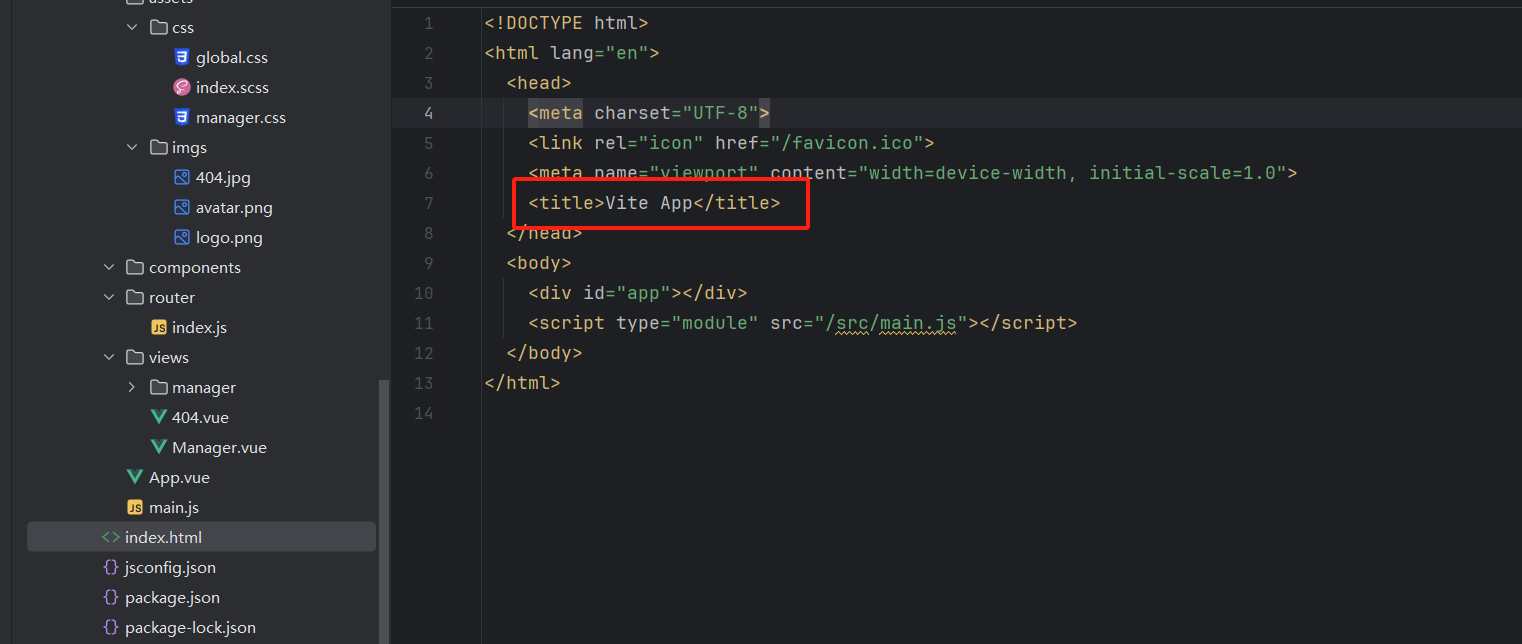This screenshot has height=644, width=1522.
Task: Select the Sass icon beside index.scss
Action: pos(181,87)
